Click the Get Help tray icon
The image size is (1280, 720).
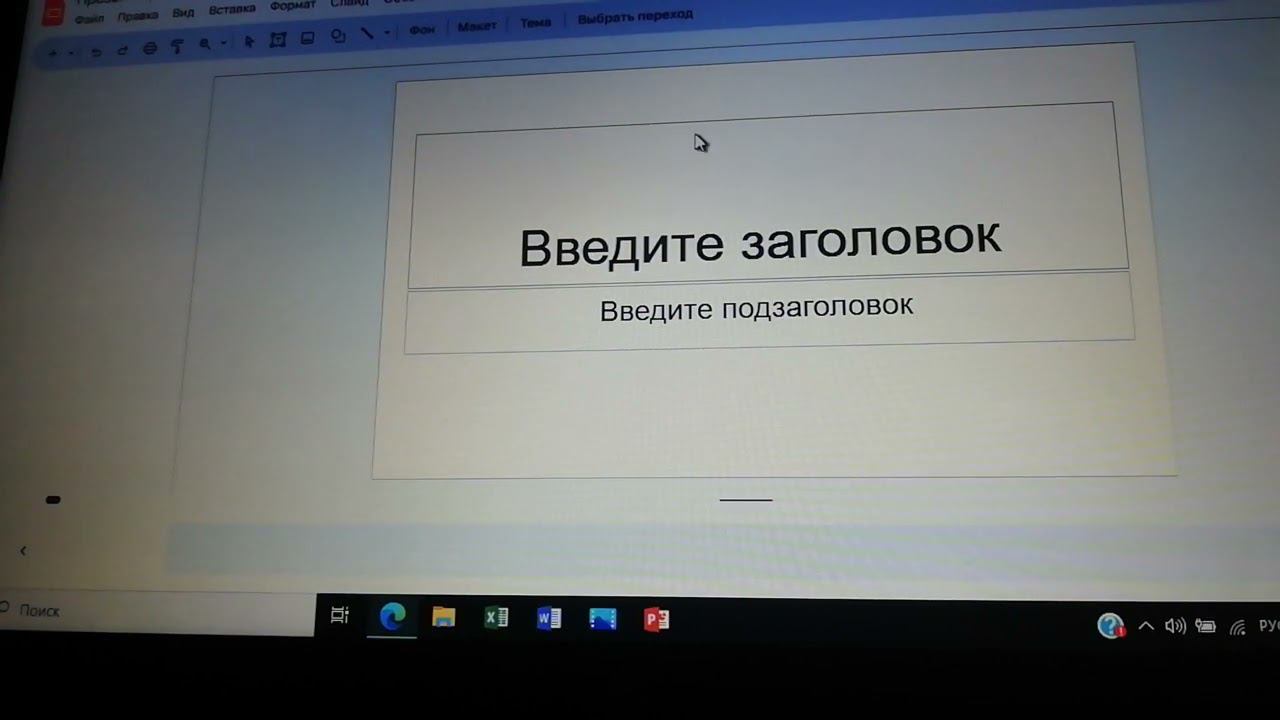[x=1111, y=626]
